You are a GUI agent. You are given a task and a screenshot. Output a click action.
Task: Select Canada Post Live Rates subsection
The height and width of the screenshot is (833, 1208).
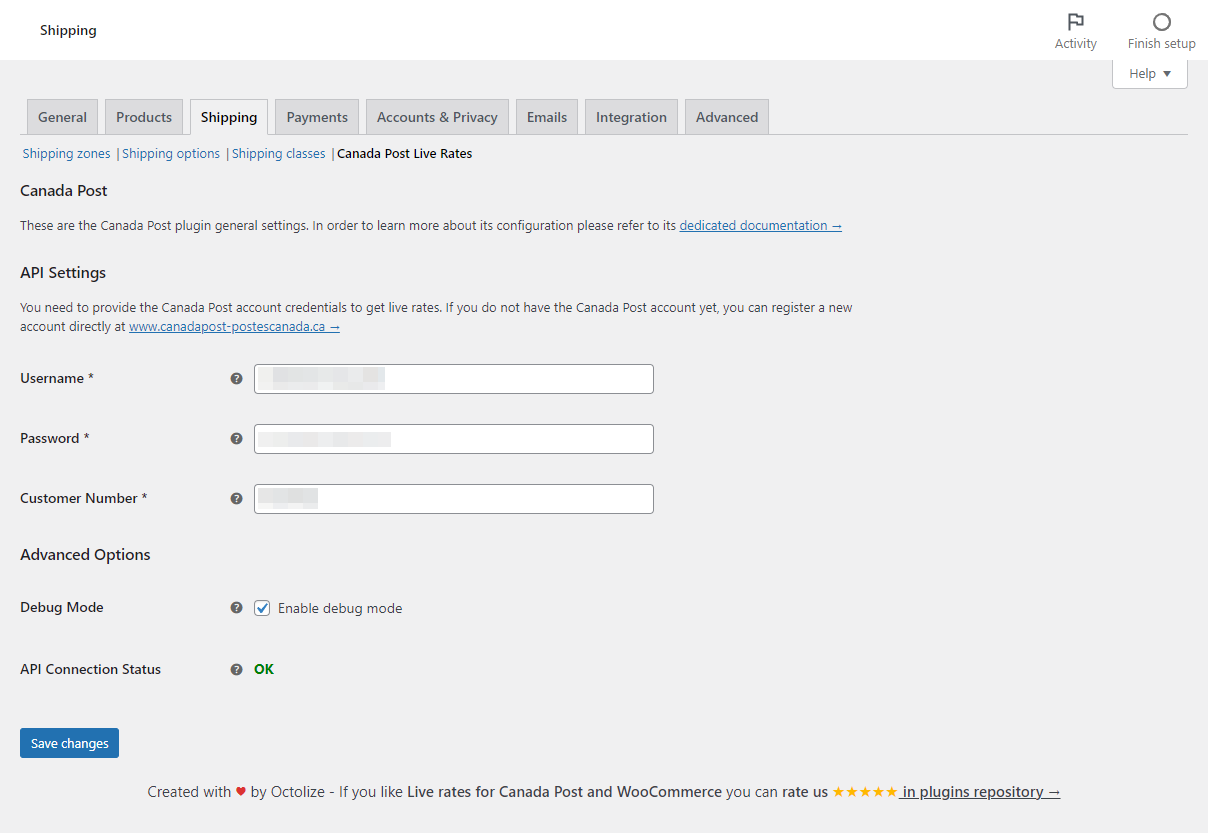click(x=405, y=154)
